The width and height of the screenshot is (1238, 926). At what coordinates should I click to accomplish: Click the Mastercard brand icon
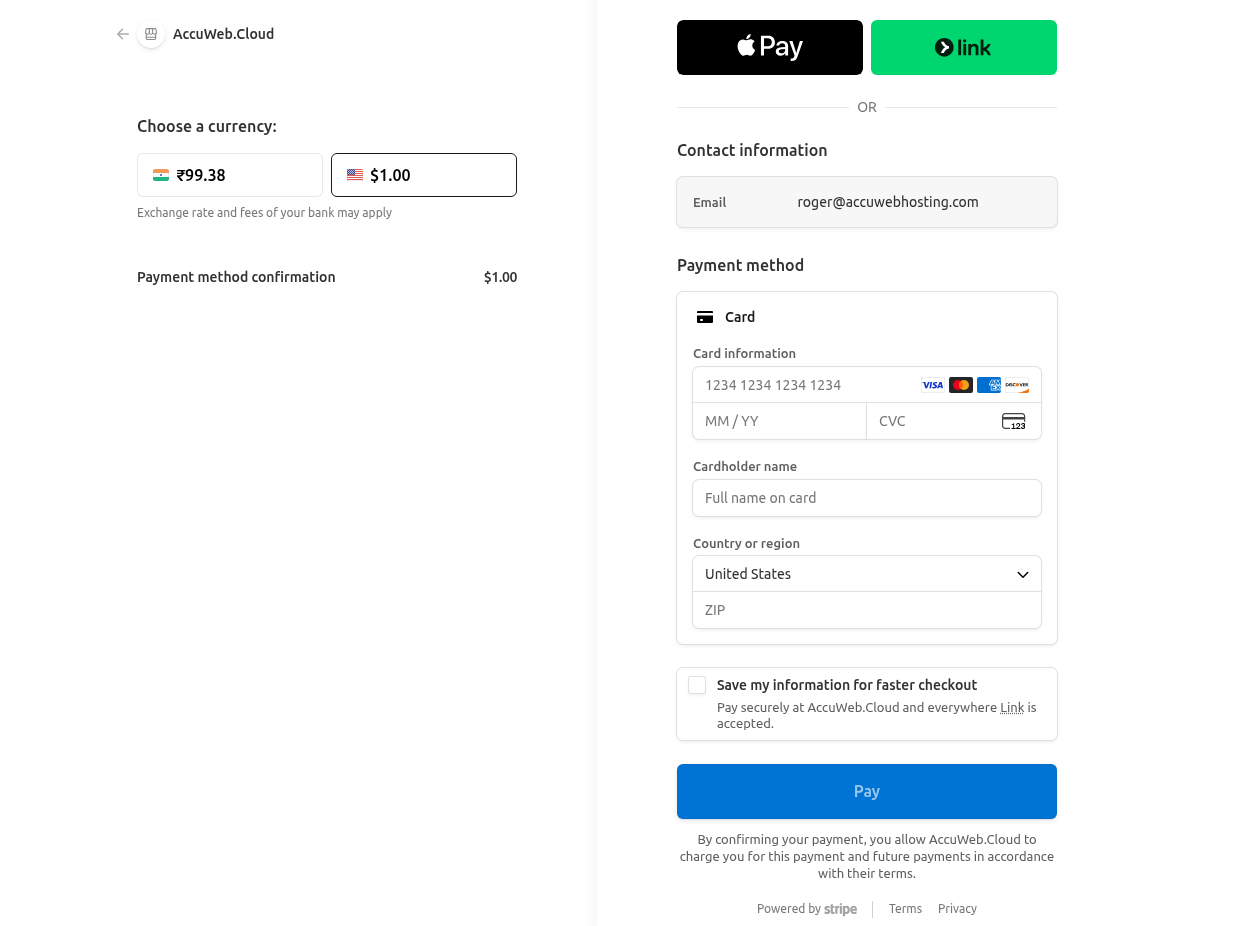960,385
